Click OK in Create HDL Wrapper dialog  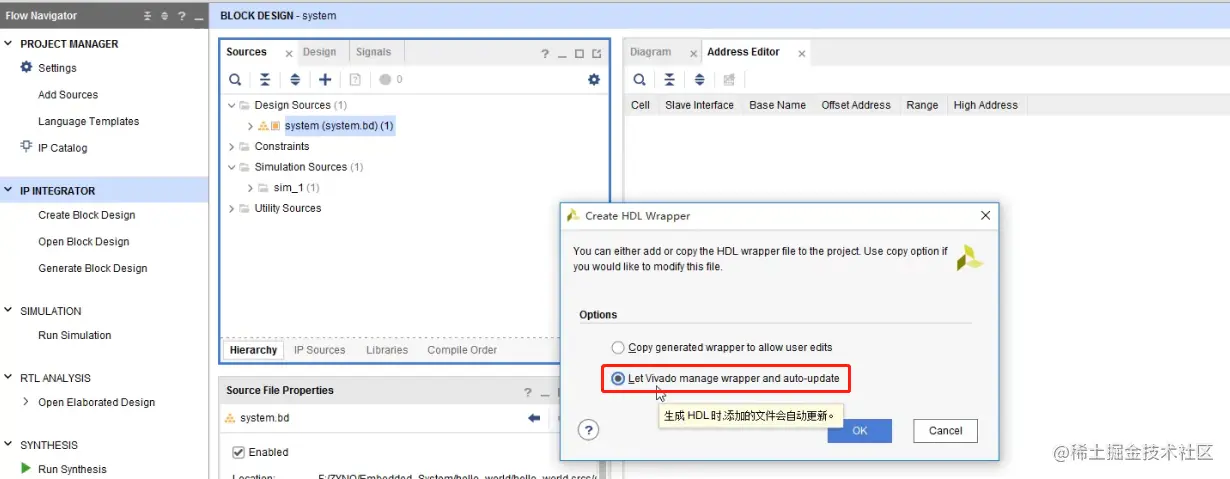pyautogui.click(x=859, y=431)
